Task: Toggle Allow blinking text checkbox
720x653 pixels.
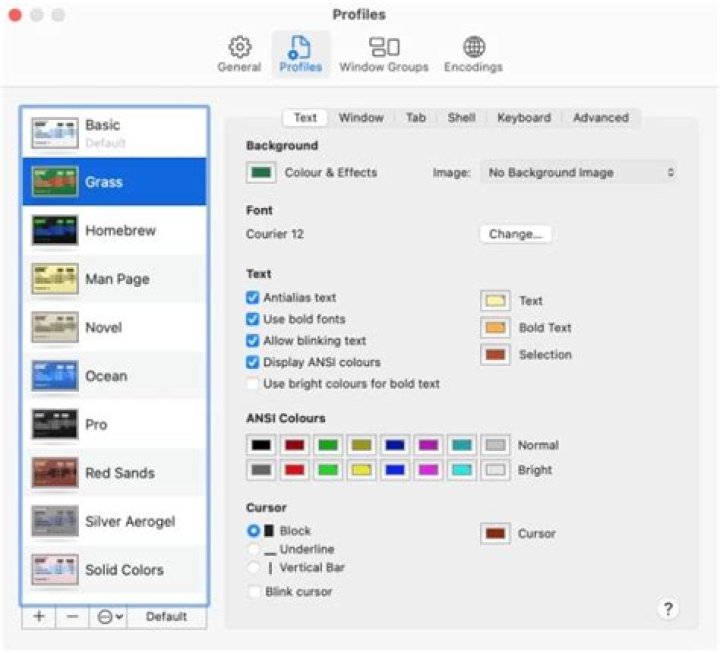Action: click(x=253, y=341)
